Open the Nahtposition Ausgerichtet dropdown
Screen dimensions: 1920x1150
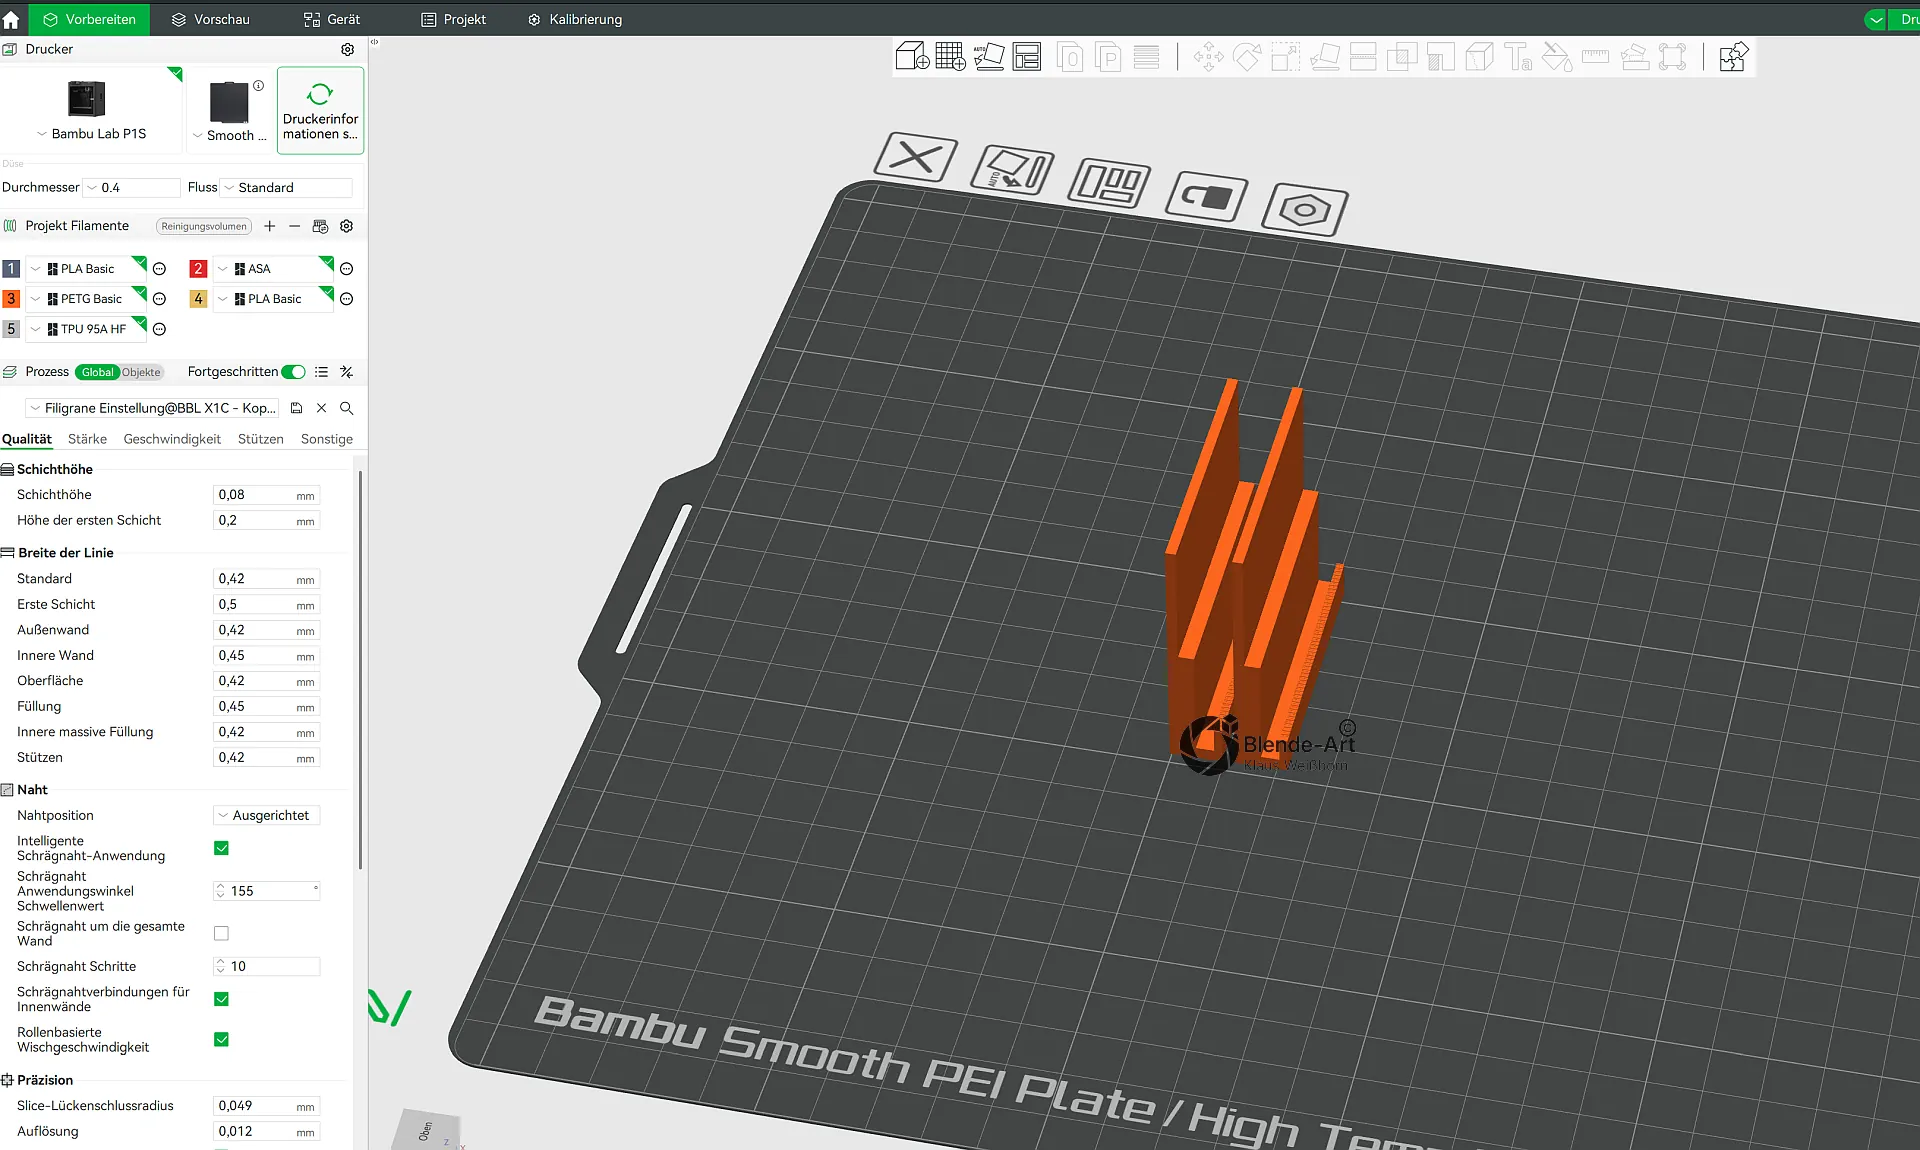pos(266,816)
